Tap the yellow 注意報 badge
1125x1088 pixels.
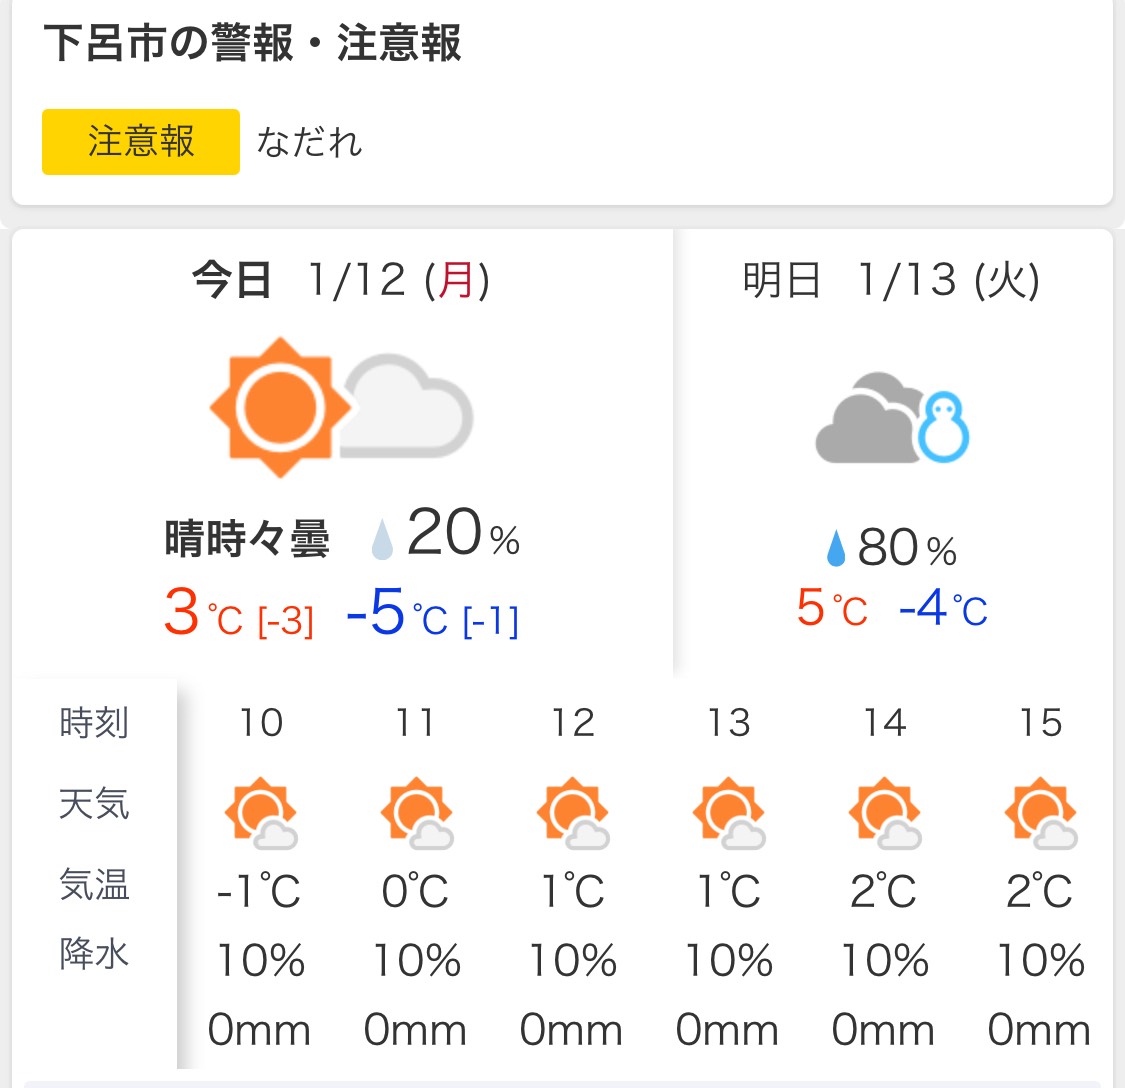(141, 142)
